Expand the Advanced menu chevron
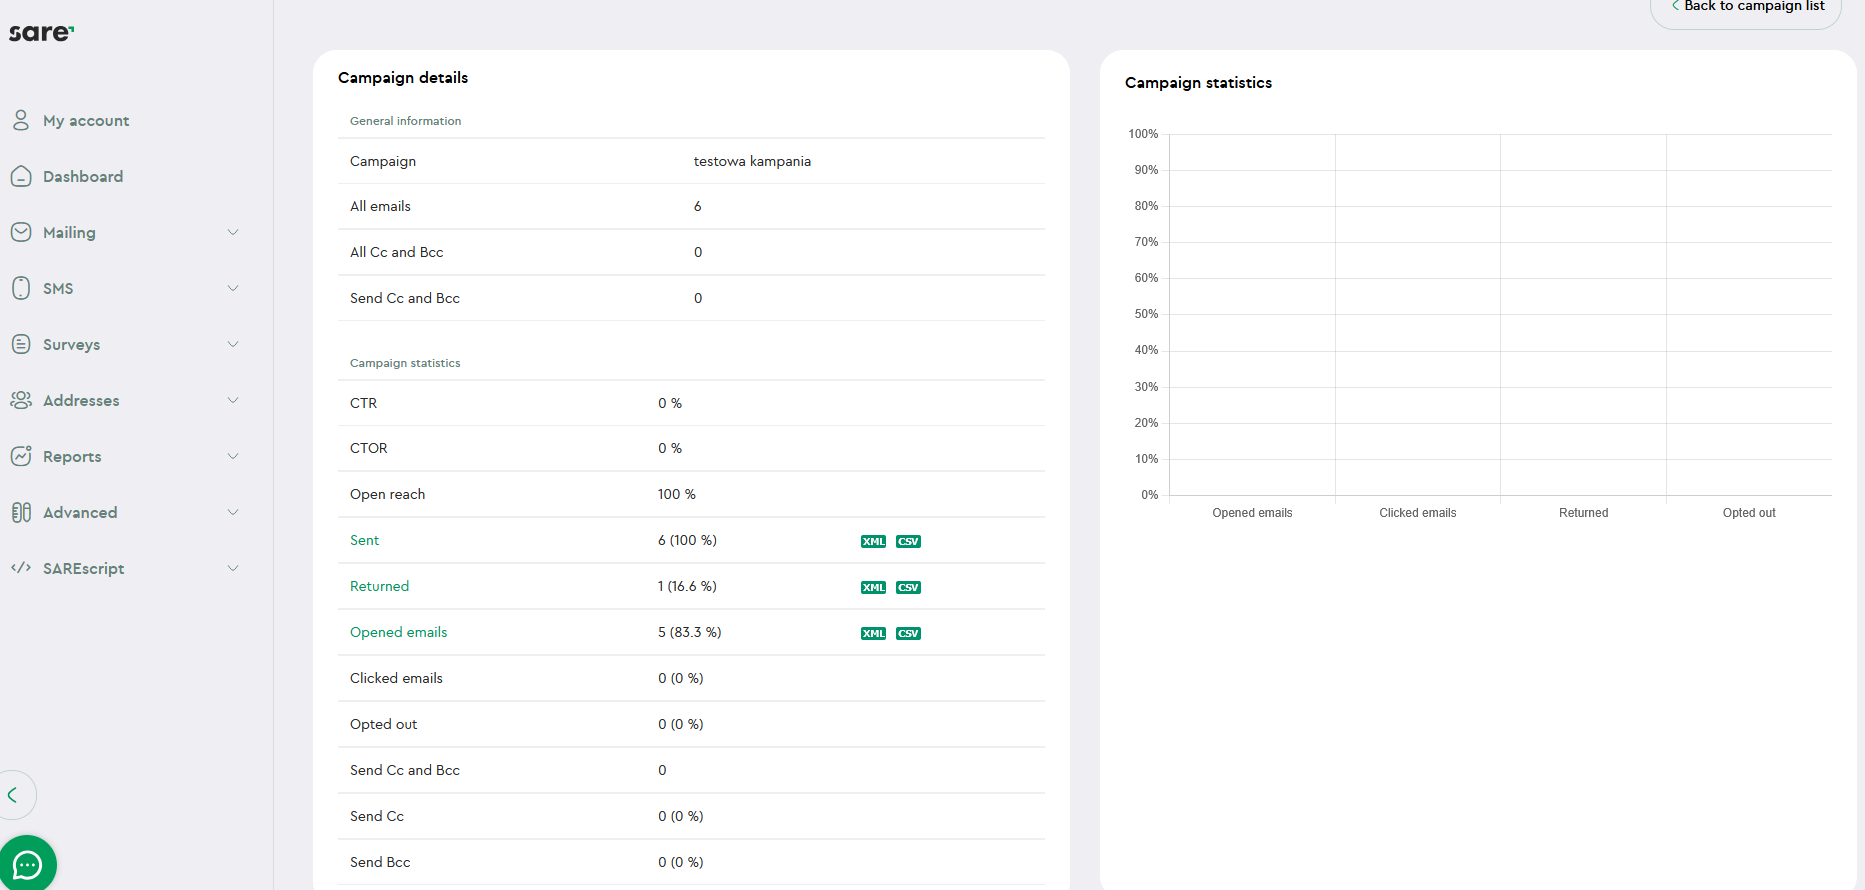 click(233, 512)
